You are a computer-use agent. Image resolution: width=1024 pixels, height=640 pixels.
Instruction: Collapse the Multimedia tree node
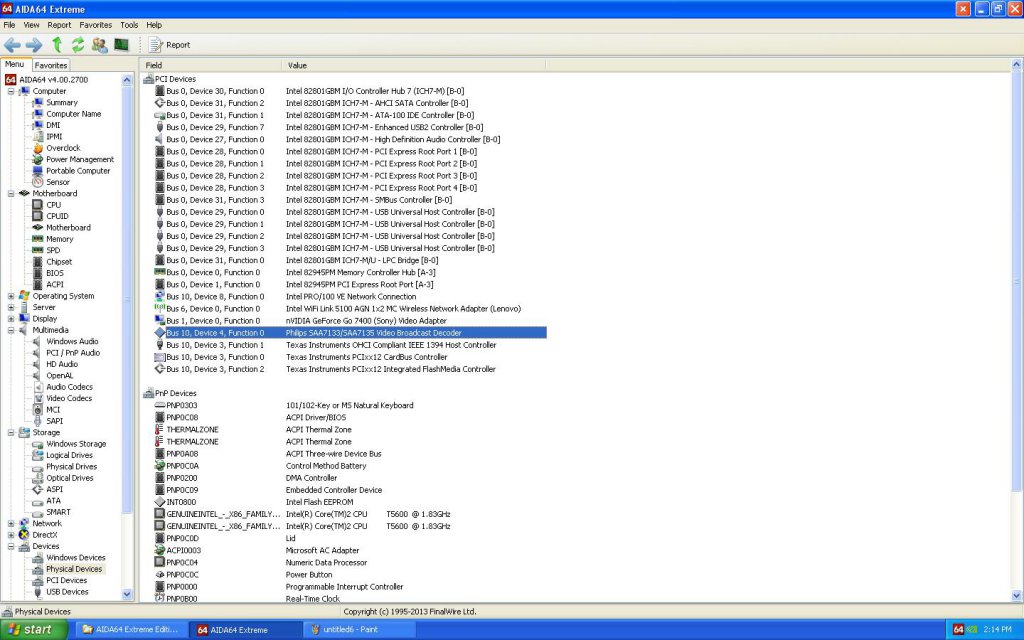[x=11, y=330]
